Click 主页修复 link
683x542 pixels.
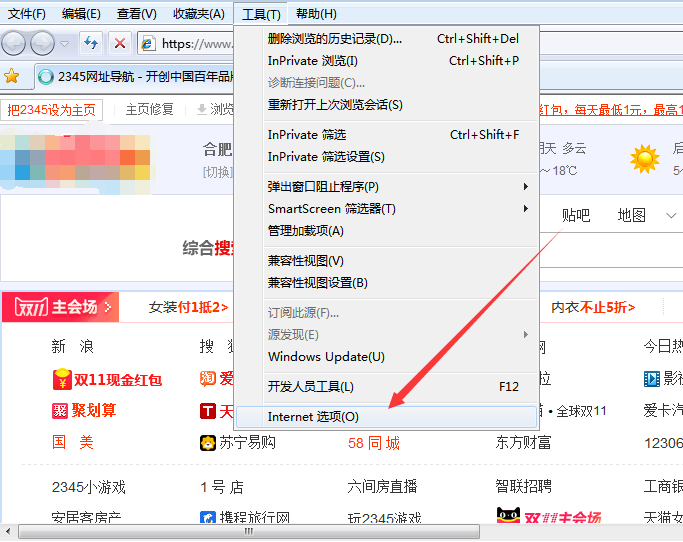[x=149, y=109]
